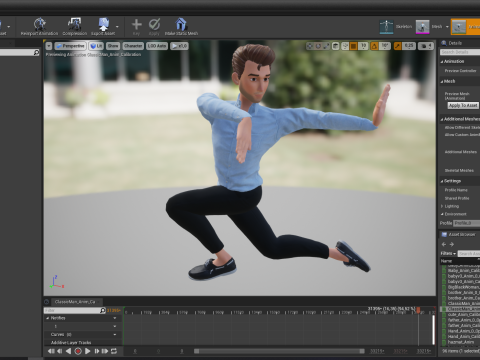This screenshot has width=480, height=360.
Task: Select the translate gizmo tool
Action: 310,46
